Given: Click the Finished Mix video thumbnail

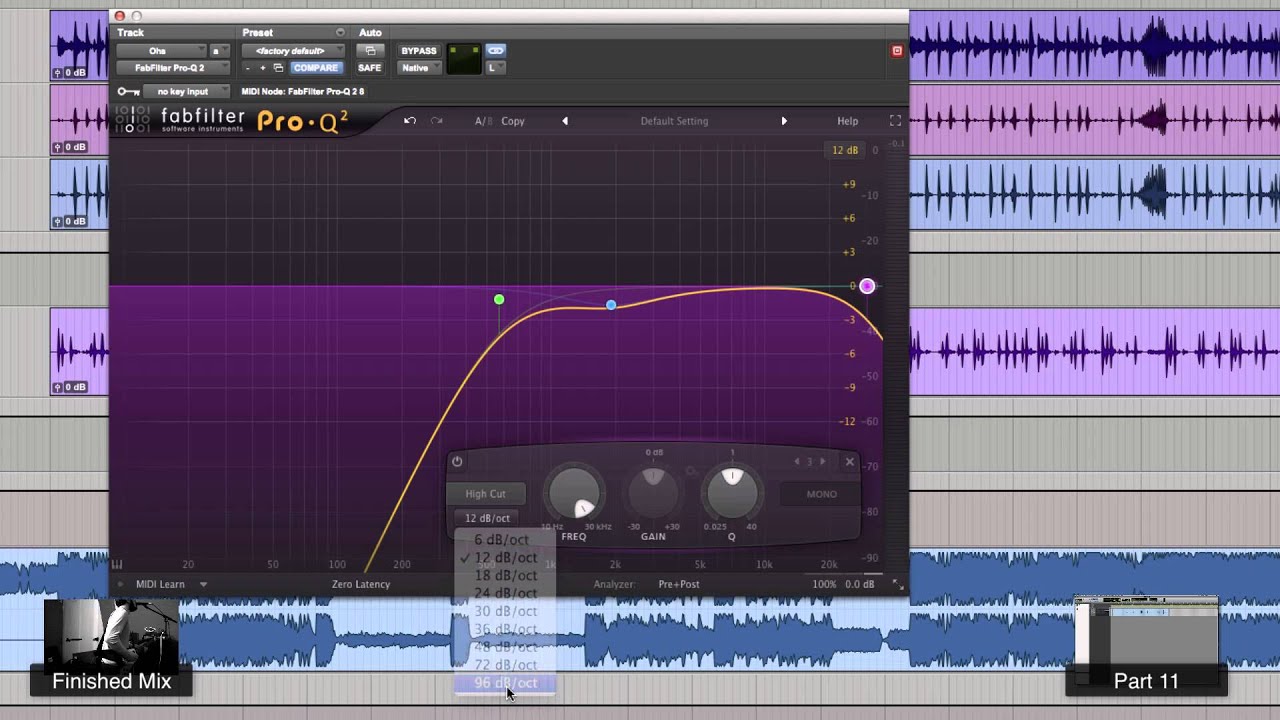Looking at the screenshot, I should [111, 647].
